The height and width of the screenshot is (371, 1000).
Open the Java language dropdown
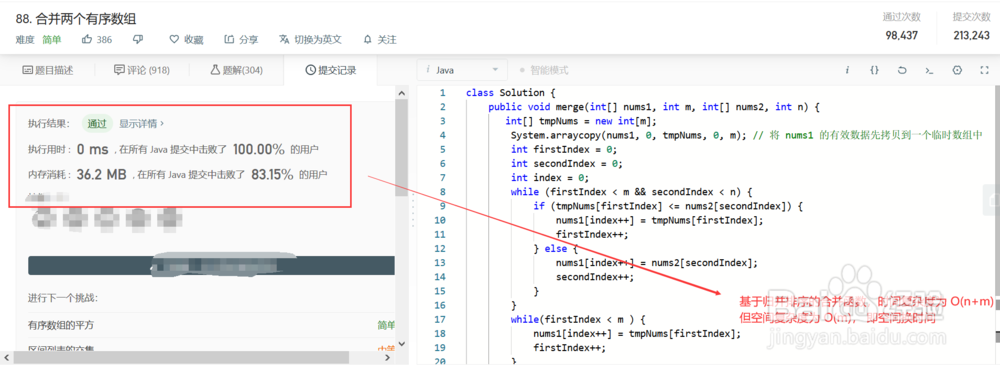462,70
